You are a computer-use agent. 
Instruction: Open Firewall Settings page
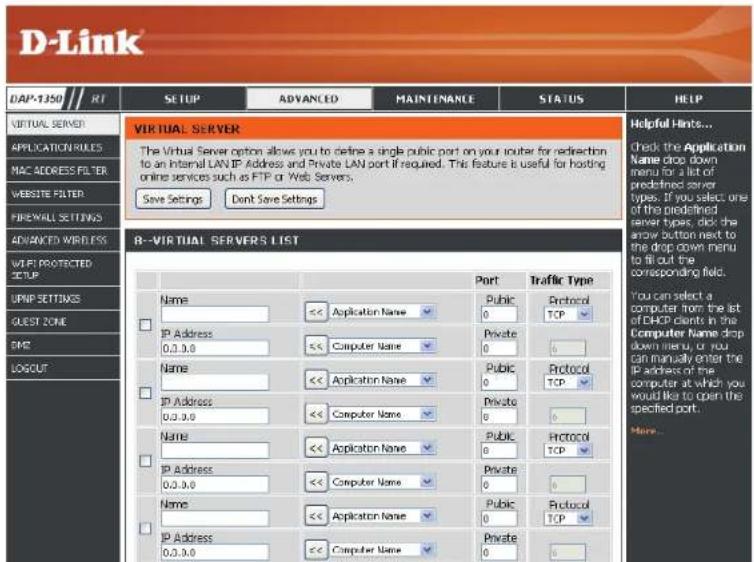63,217
